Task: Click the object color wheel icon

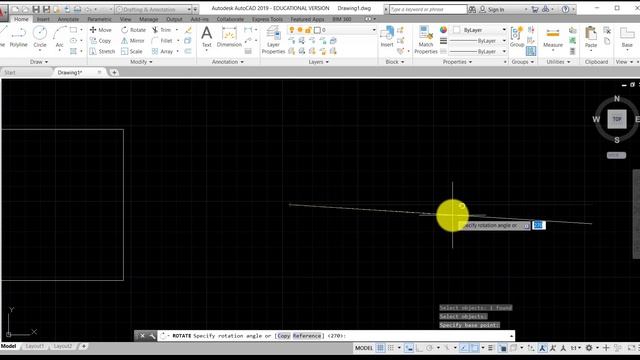Action: pos(443,30)
